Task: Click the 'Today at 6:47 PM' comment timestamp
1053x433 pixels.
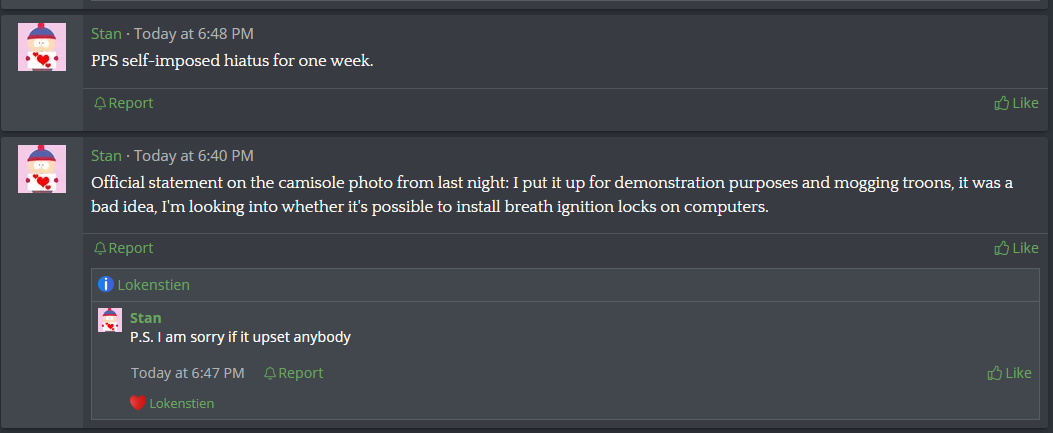Action: pos(187,373)
